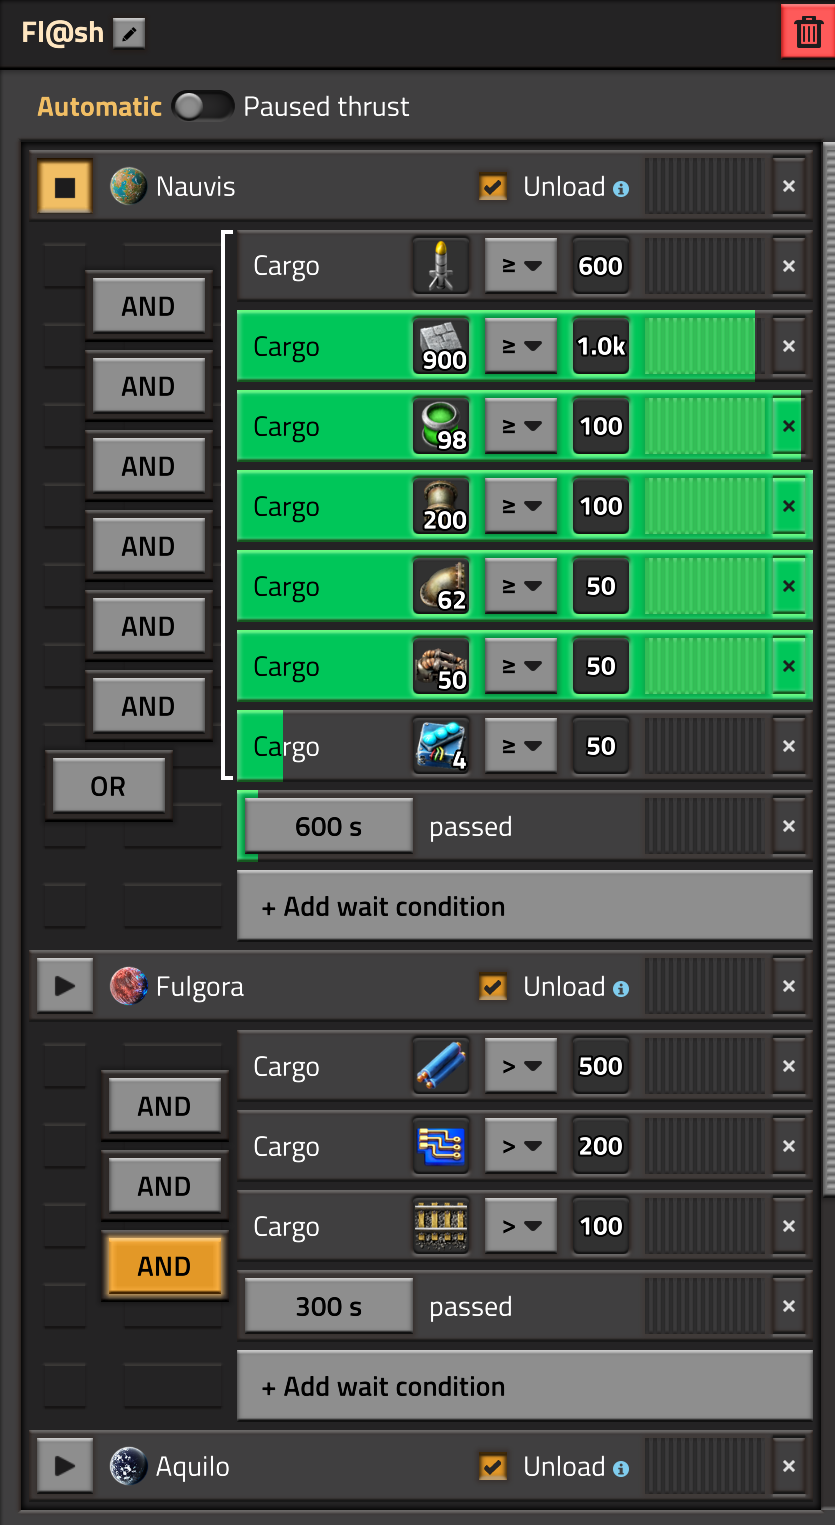Click the green barrel icon showing 98
The image size is (835, 1525).
click(x=441, y=426)
